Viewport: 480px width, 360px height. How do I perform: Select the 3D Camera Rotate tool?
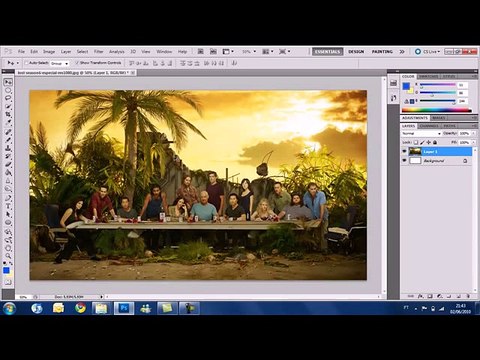(x=8, y=240)
